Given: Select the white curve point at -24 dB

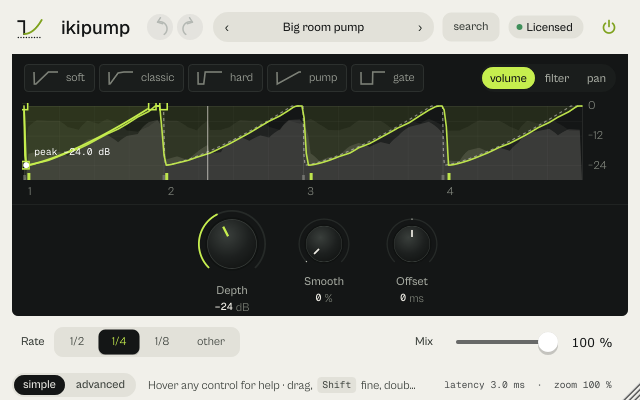Looking at the screenshot, I should [26, 165].
